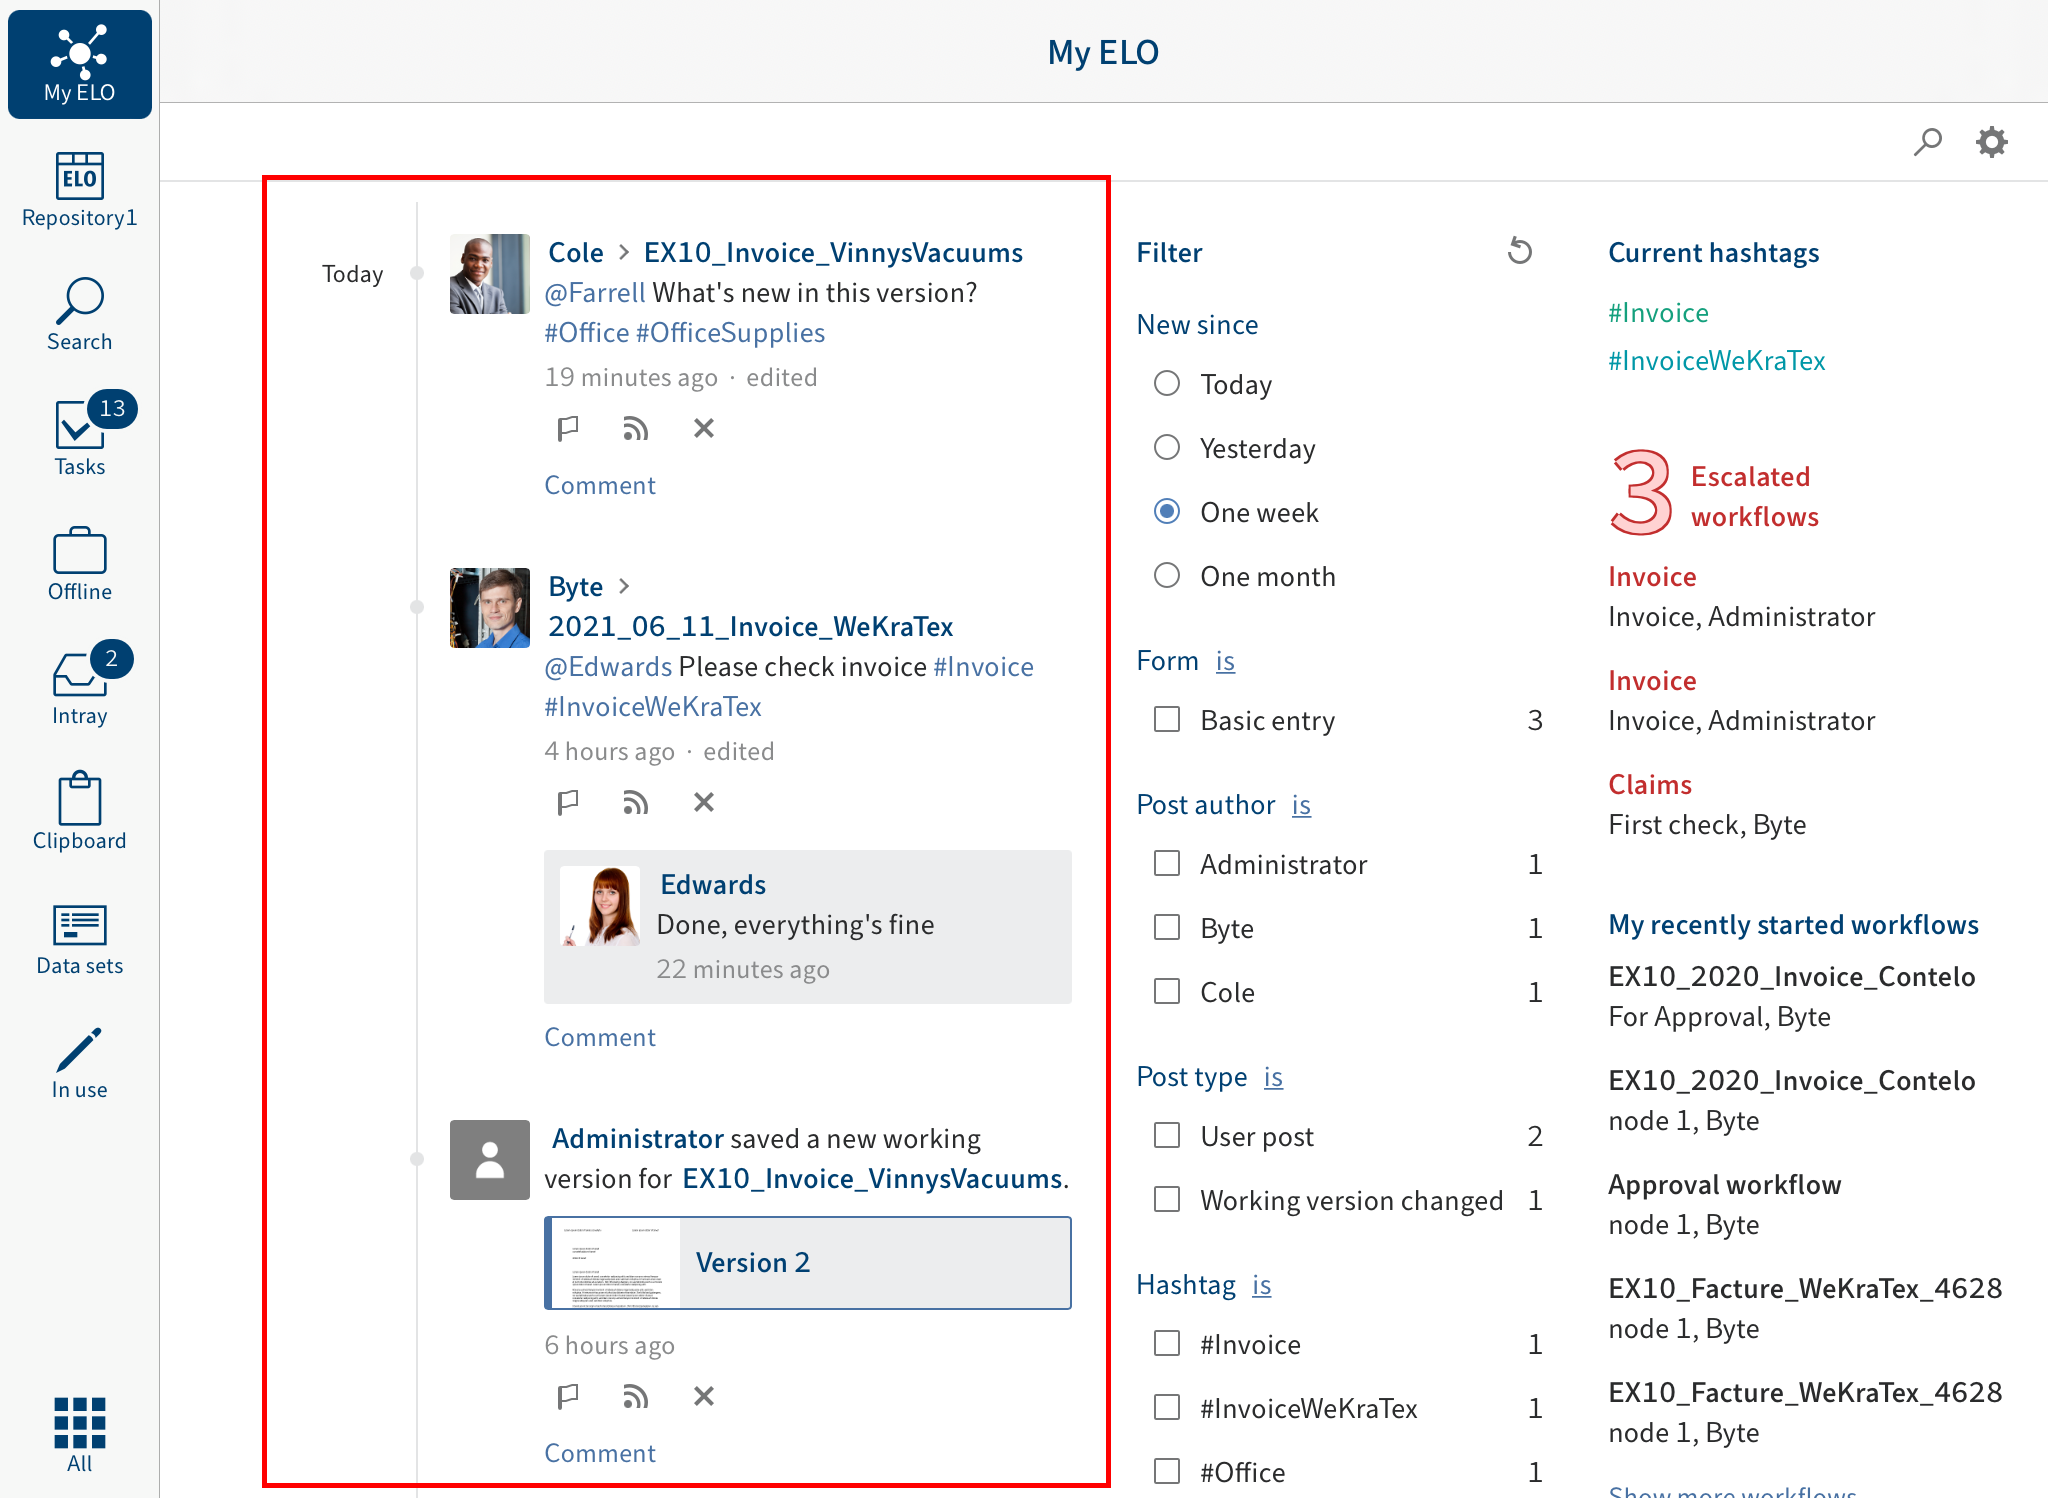2048x1498 pixels.
Task: Click the Cole author name link
Action: click(x=576, y=253)
